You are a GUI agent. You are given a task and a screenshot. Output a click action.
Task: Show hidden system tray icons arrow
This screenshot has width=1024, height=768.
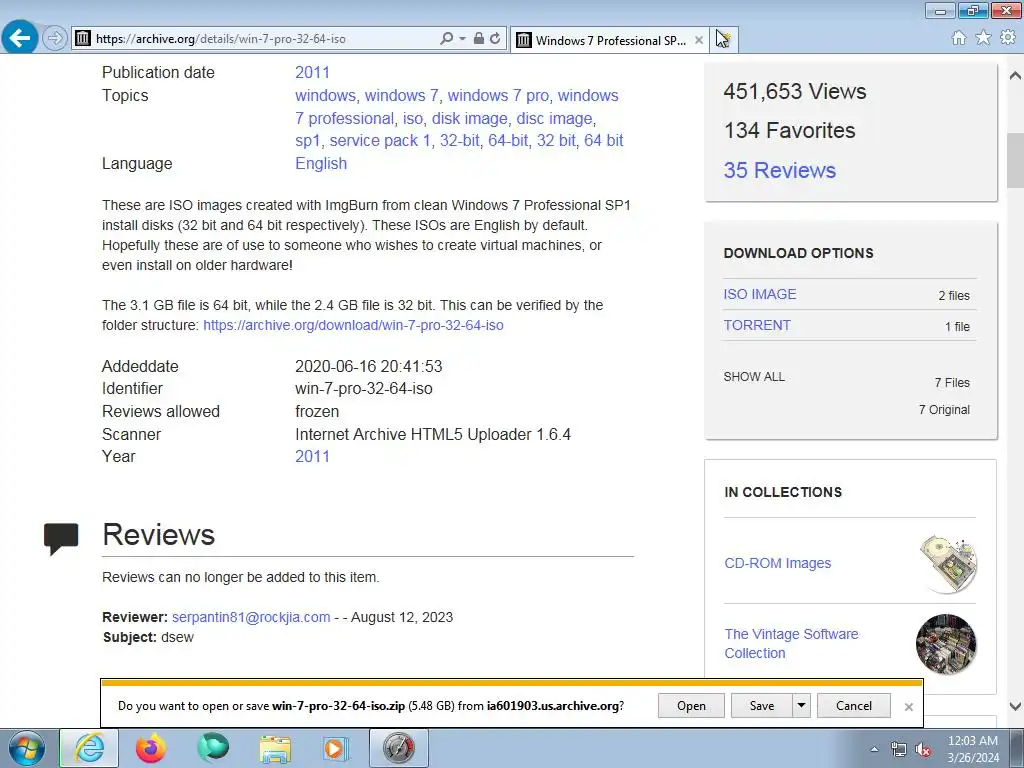click(x=874, y=750)
